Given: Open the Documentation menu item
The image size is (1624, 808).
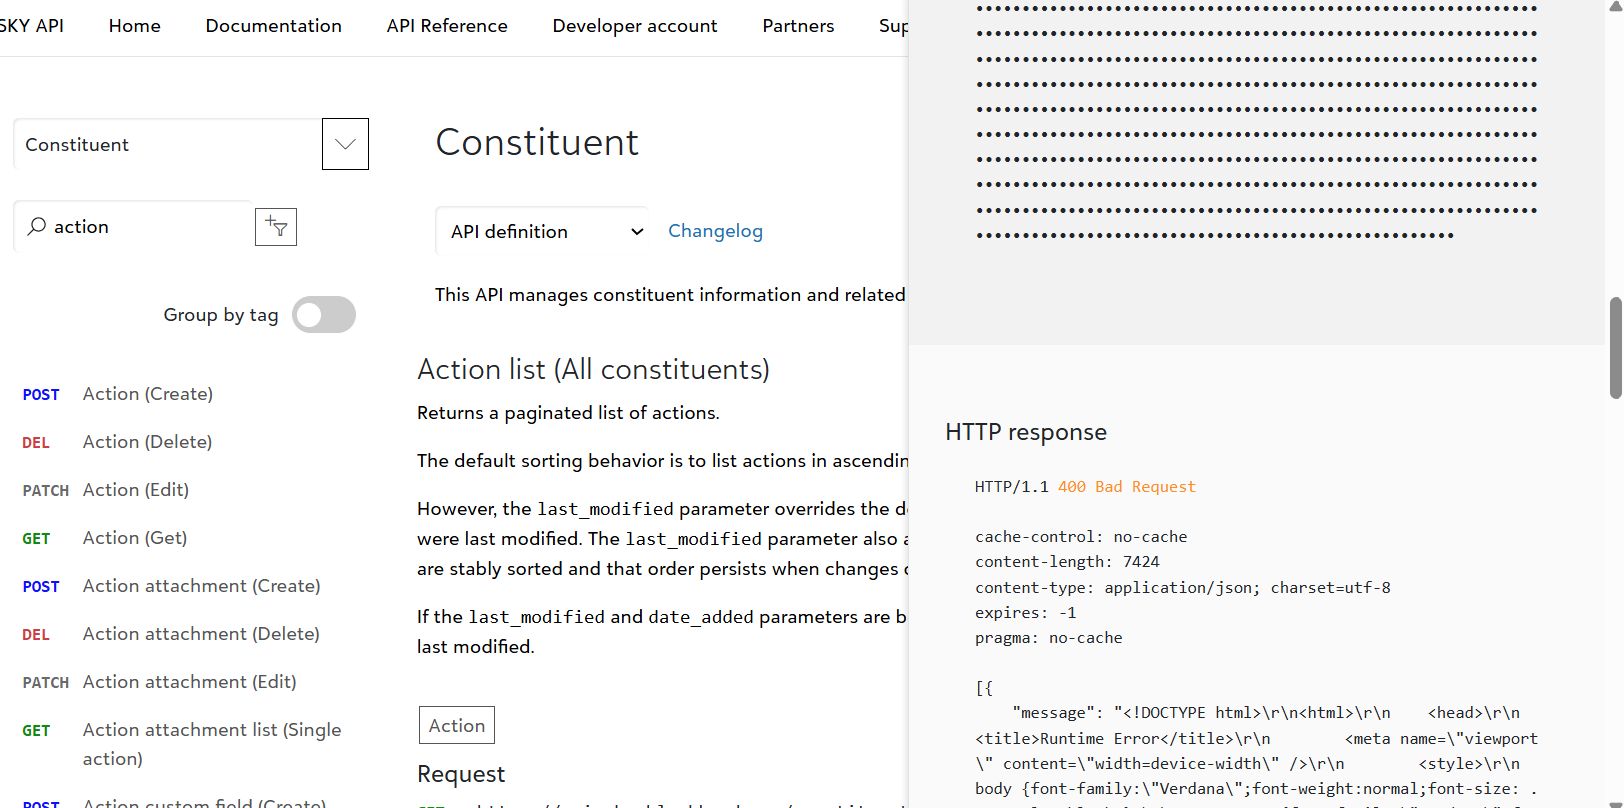Looking at the screenshot, I should pos(274,26).
